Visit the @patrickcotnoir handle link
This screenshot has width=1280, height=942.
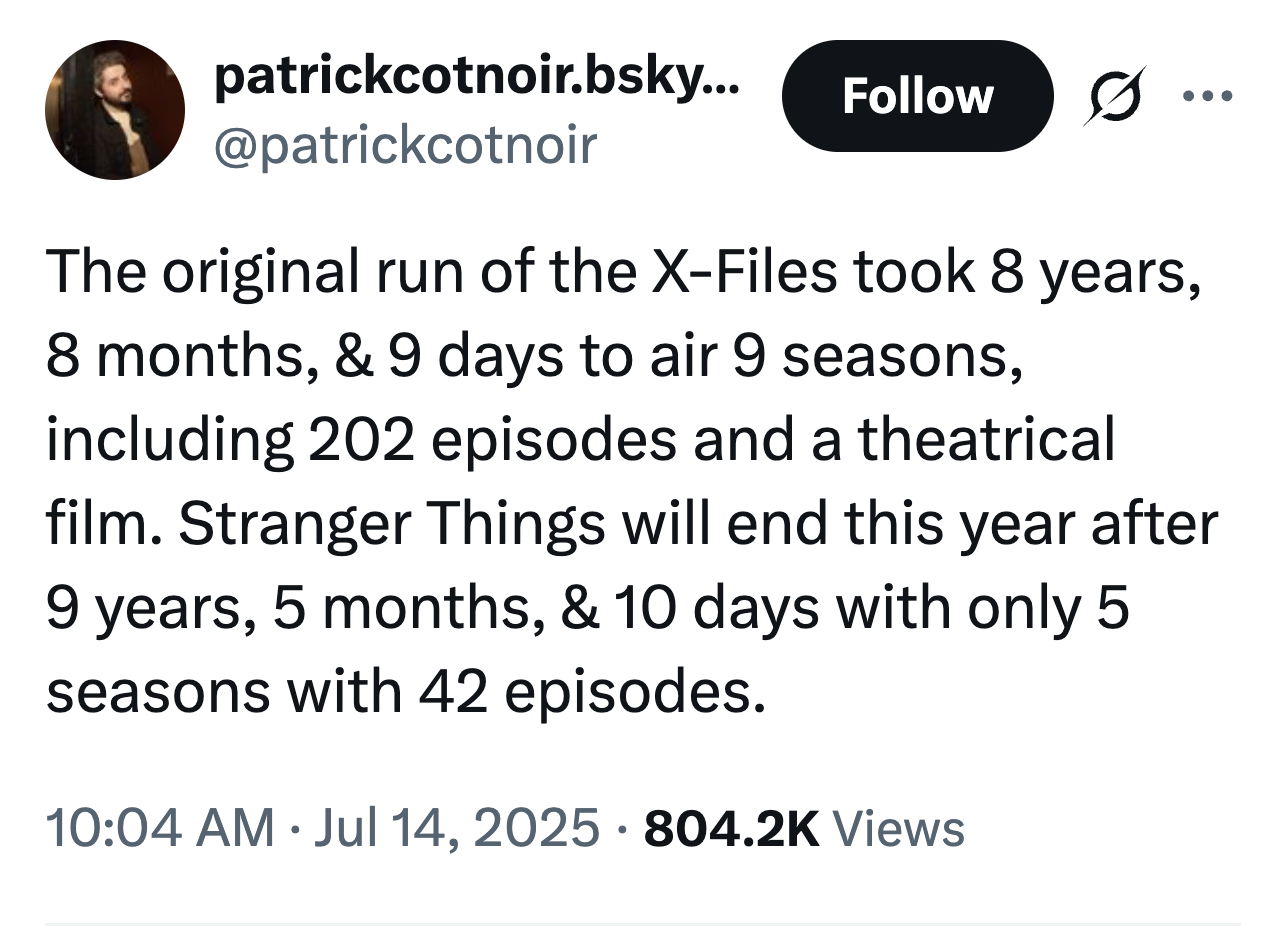coord(404,144)
